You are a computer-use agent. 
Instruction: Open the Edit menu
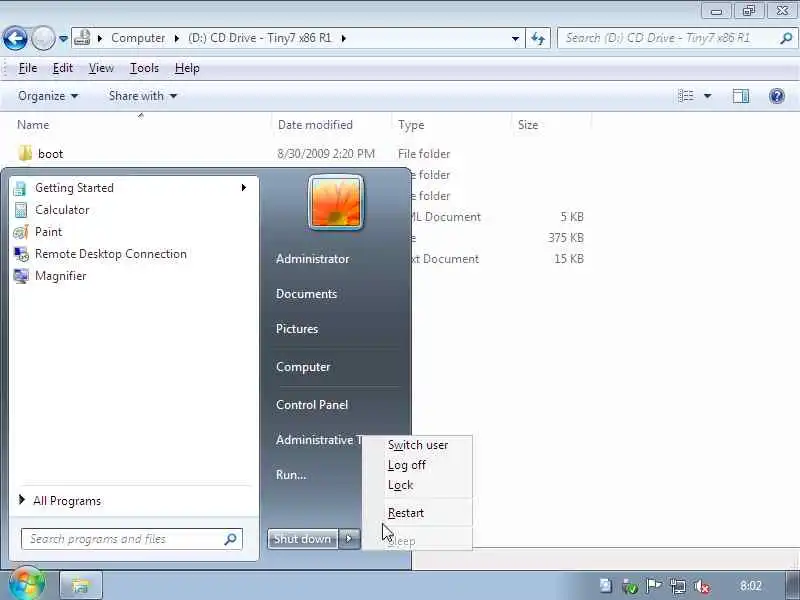pyautogui.click(x=63, y=68)
